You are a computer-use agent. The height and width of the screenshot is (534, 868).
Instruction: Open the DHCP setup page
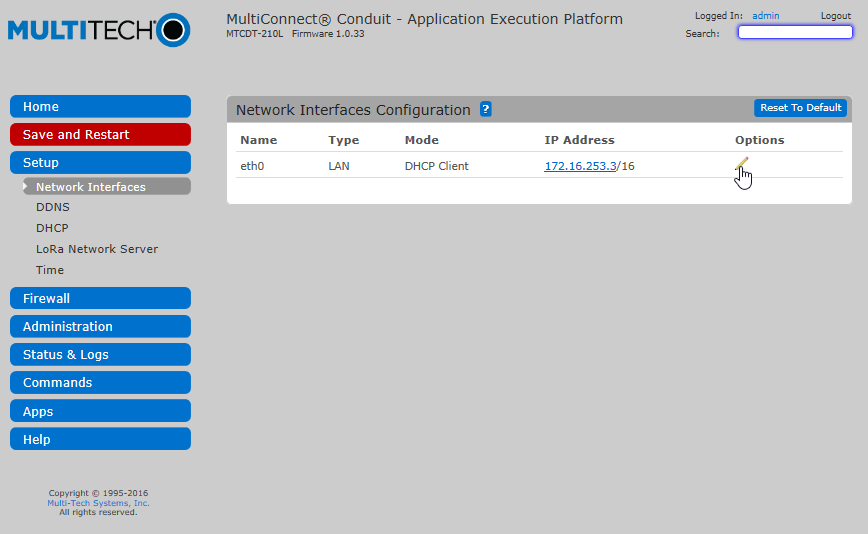(52, 228)
